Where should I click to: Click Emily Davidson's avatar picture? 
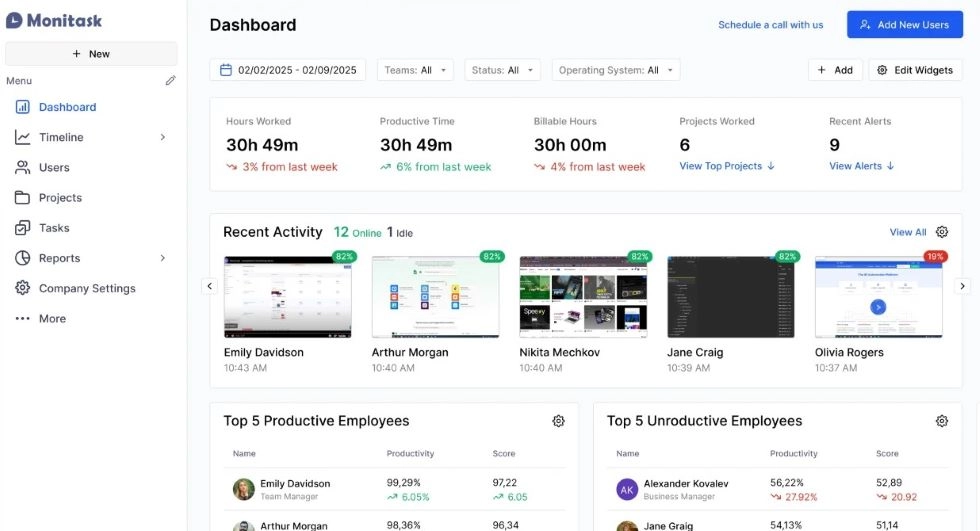tap(243, 489)
